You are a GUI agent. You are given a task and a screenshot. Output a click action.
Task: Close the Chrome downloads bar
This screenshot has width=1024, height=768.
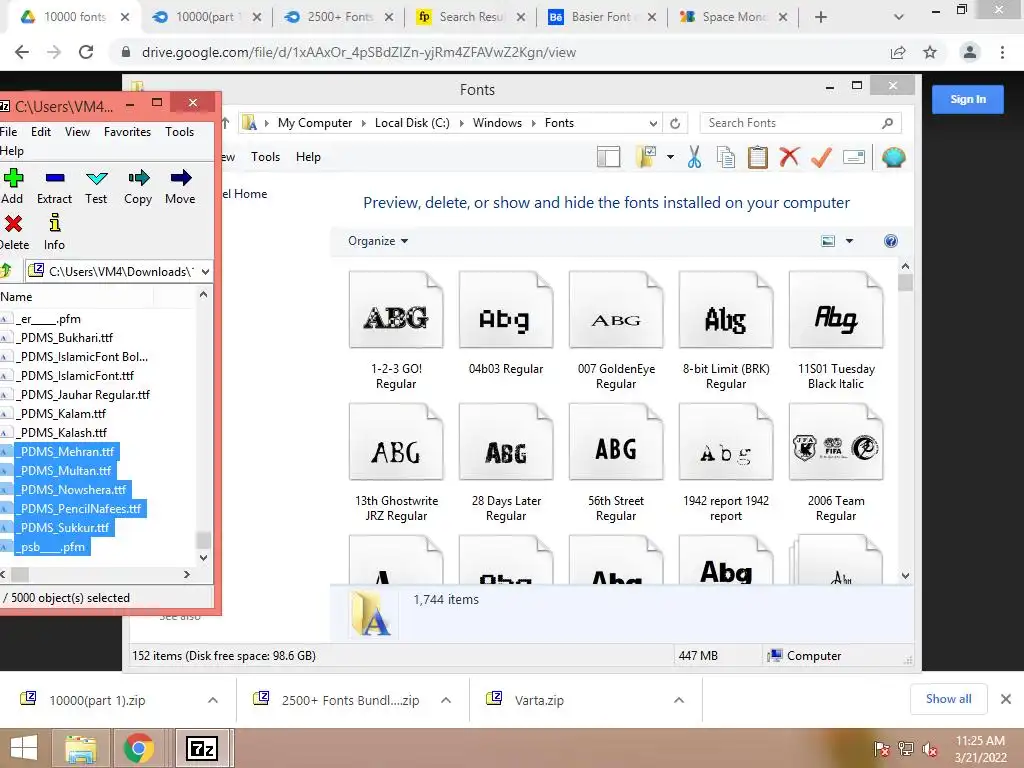coord(1006,699)
